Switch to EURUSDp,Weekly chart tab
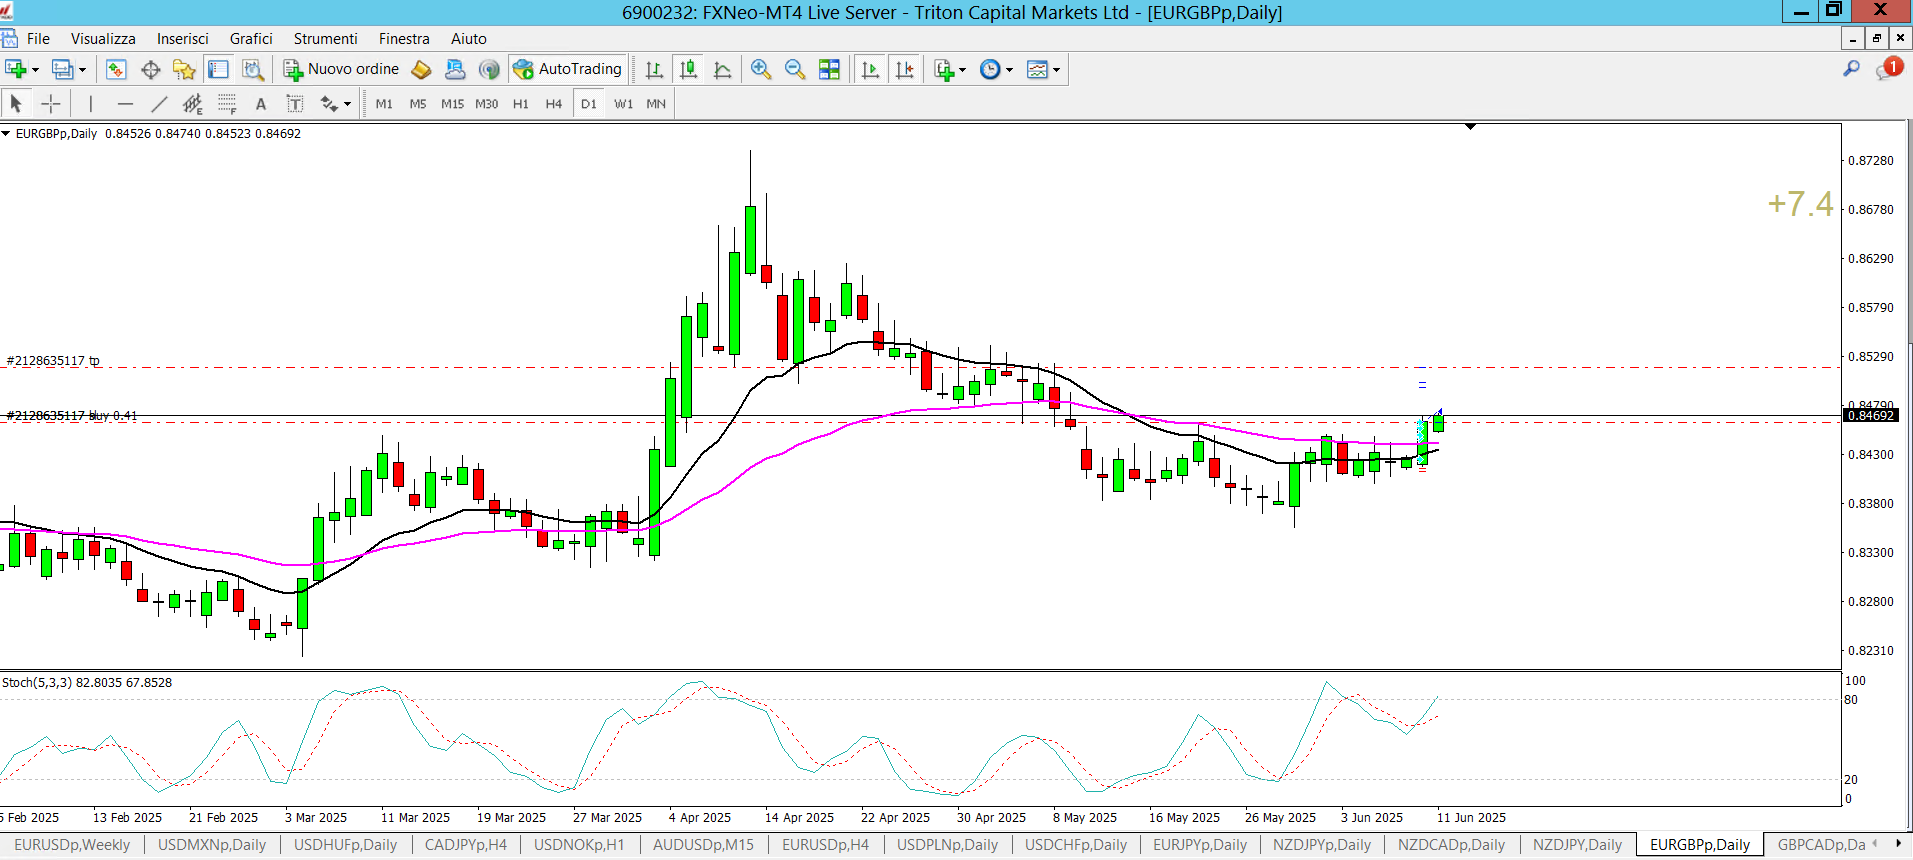This screenshot has width=1913, height=860. point(72,845)
